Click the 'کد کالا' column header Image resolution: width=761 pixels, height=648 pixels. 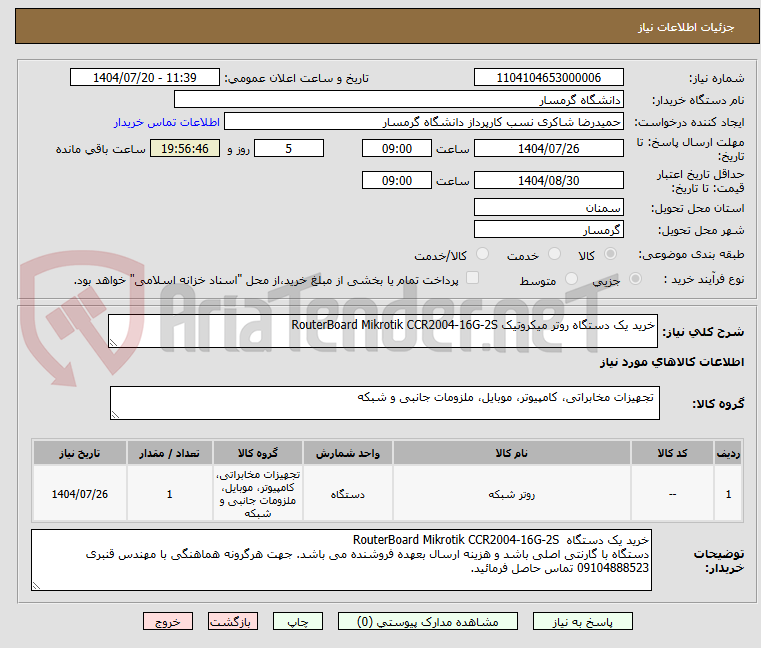[x=672, y=453]
